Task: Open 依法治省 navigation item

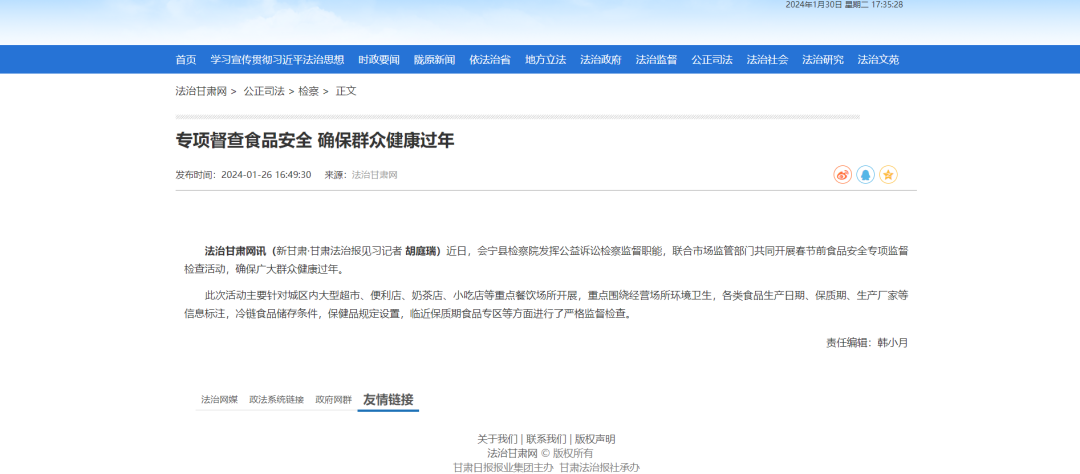Action: 490,60
